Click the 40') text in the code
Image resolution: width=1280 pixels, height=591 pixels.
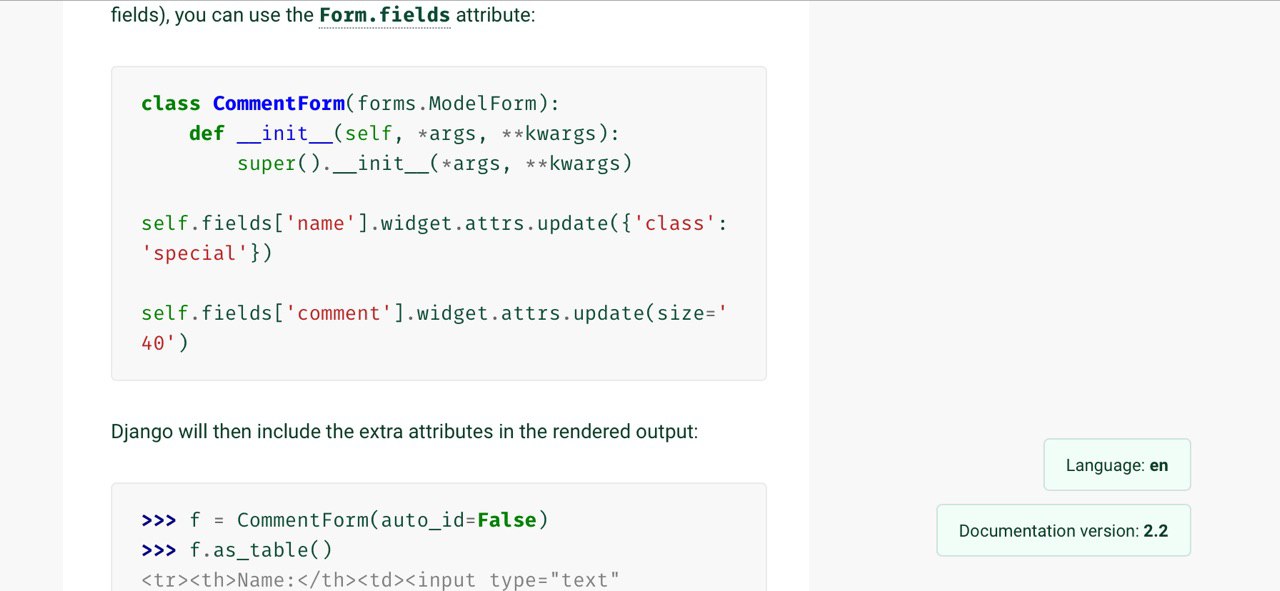pyautogui.click(x=164, y=344)
